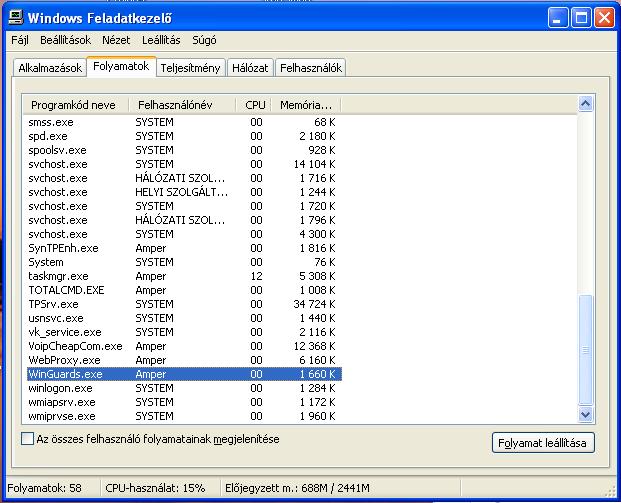Click CPU-használat: 15% status entry

155,488
